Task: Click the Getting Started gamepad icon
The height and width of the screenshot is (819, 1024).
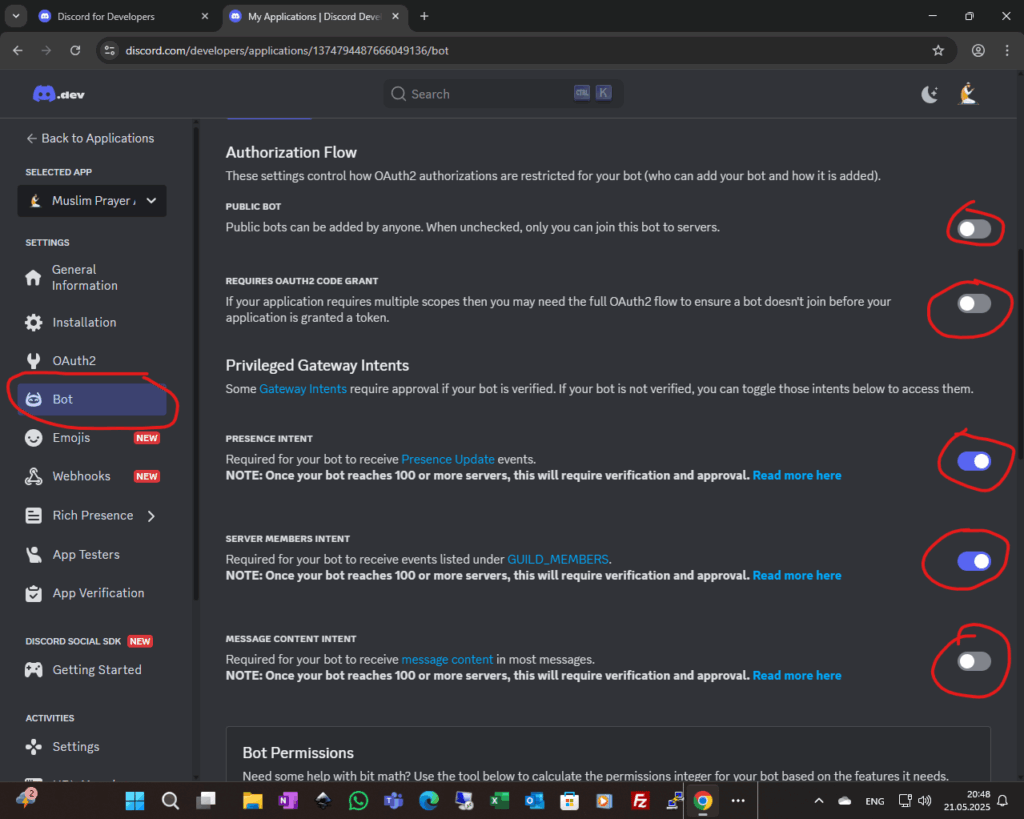Action: 33,669
